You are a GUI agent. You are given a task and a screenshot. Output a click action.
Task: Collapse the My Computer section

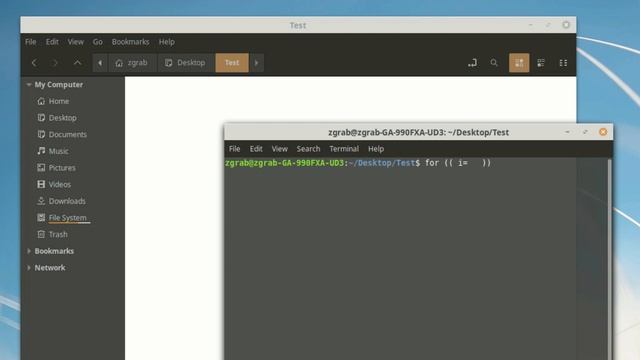click(29, 84)
